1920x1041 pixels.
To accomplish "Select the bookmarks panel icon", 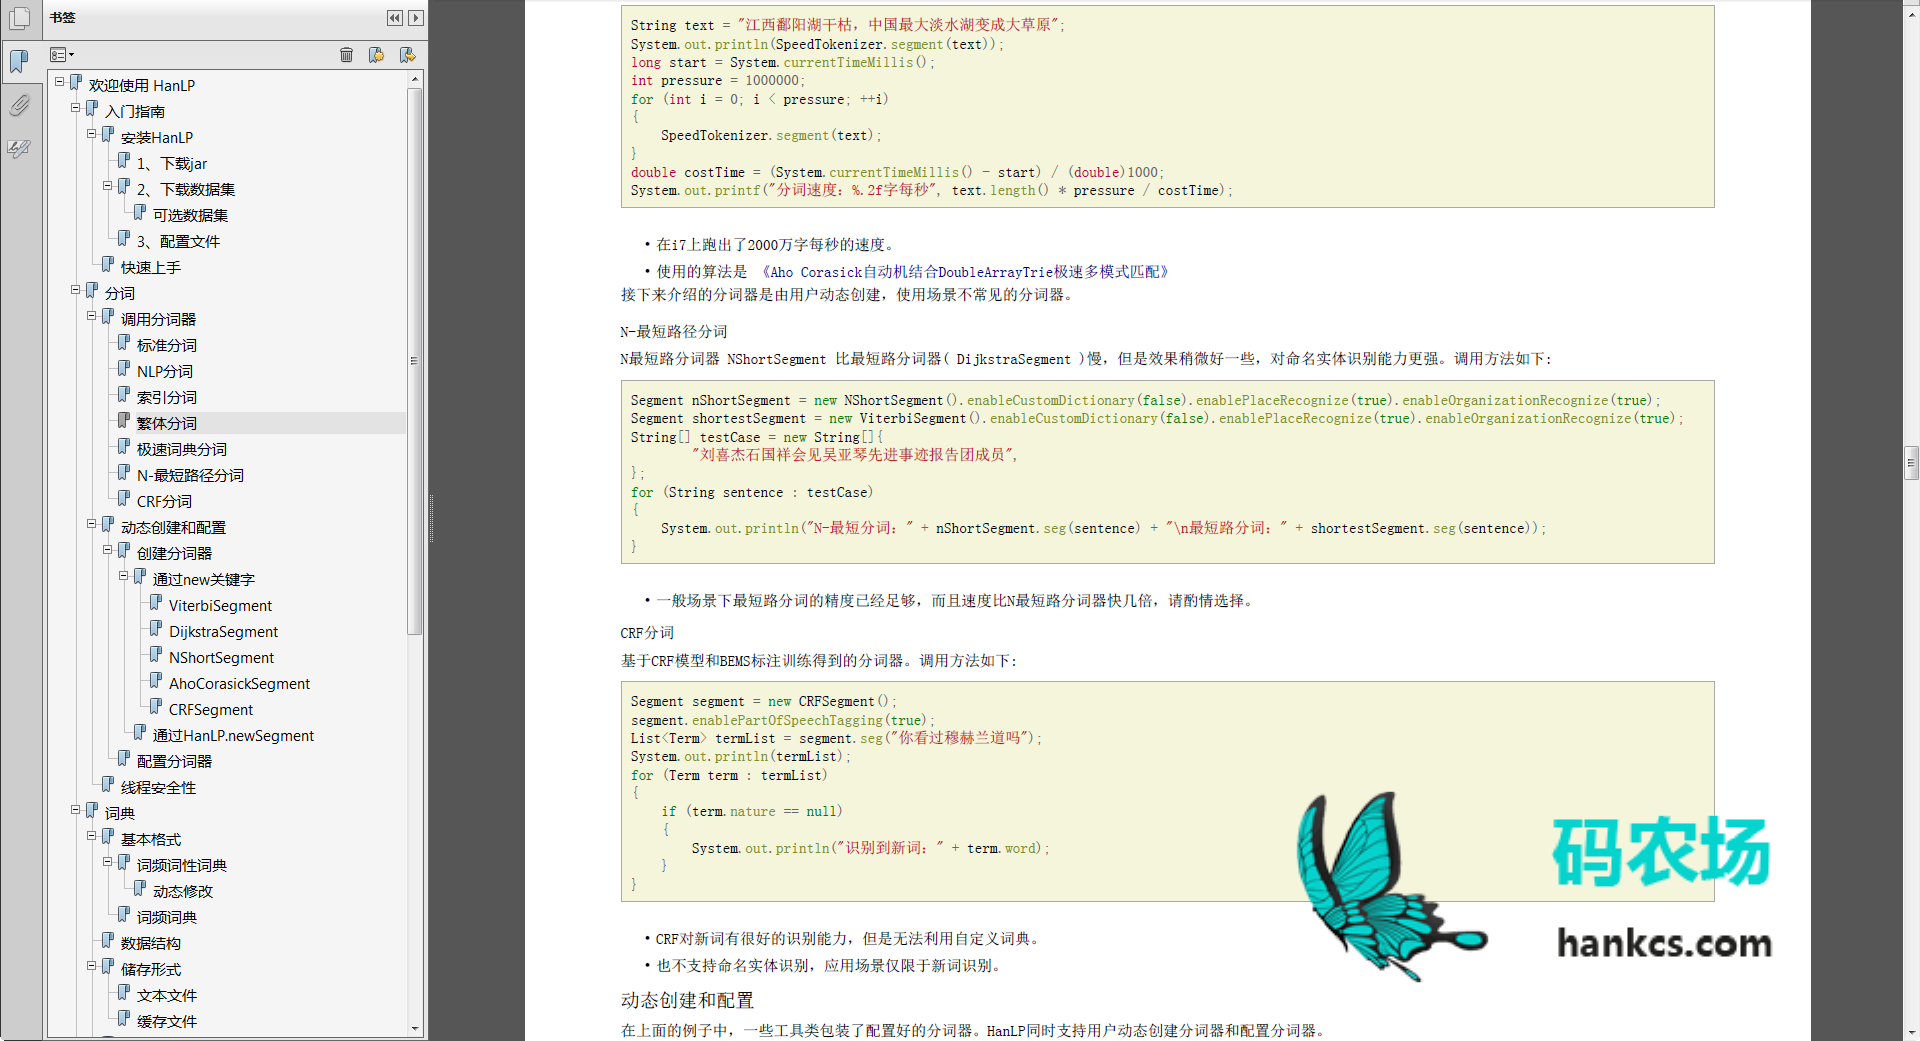I will [19, 62].
